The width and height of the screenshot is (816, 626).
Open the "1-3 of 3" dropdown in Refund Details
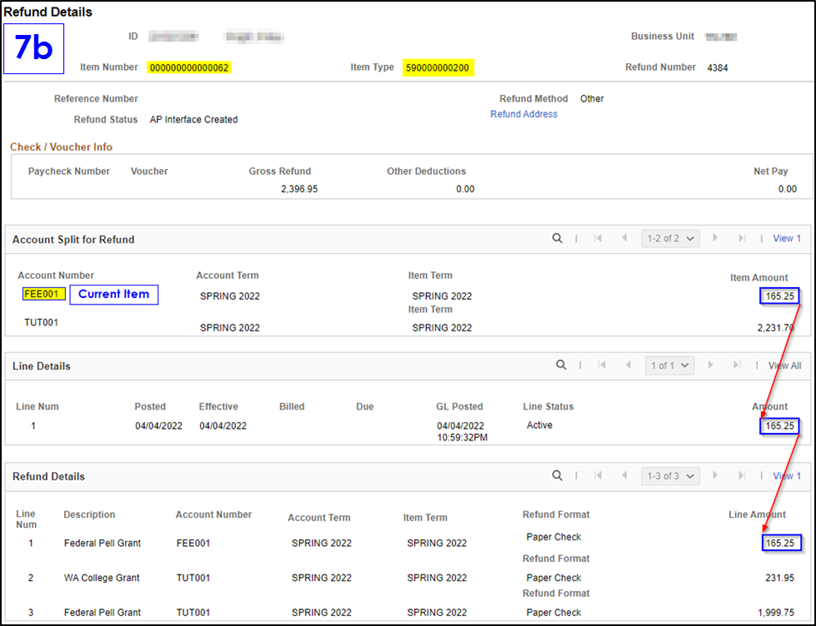pos(670,476)
